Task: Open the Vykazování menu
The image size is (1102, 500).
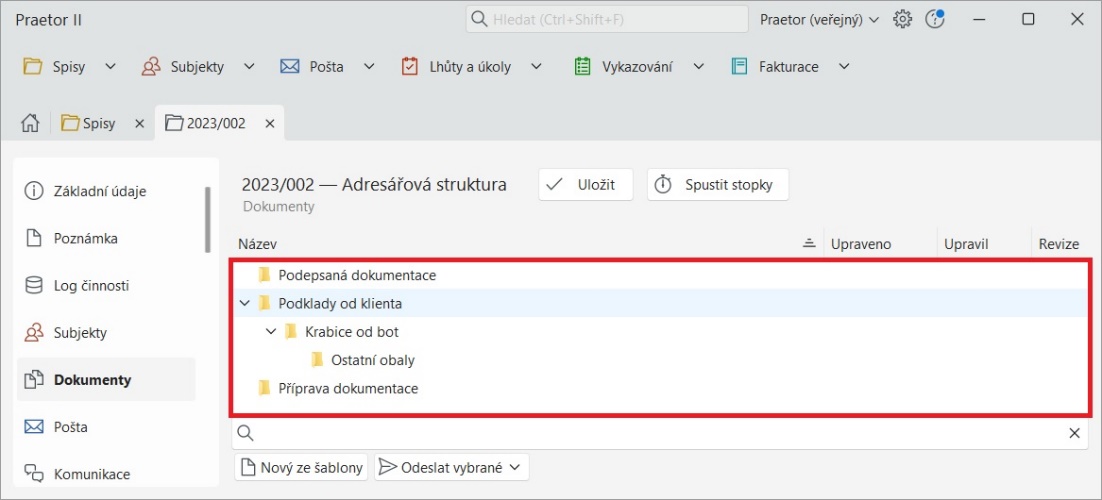Action: click(x=638, y=67)
